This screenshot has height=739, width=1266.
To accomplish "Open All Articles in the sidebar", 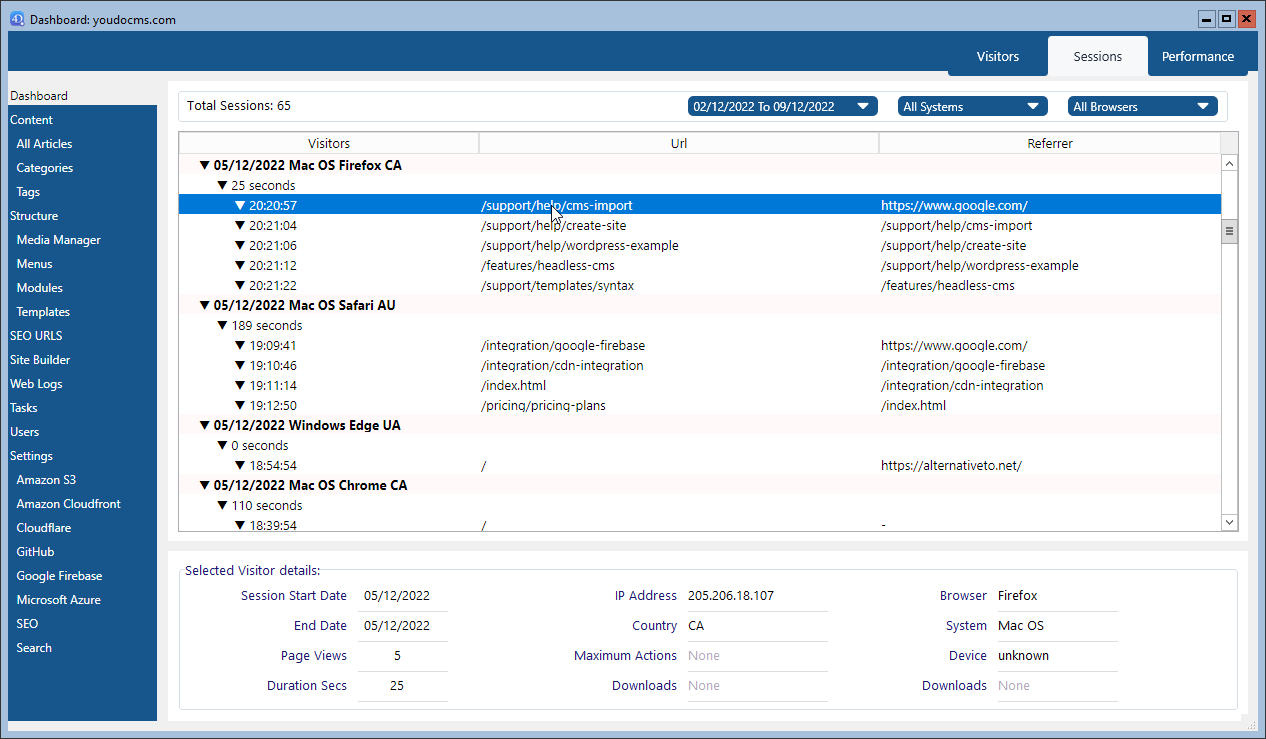I will [44, 144].
